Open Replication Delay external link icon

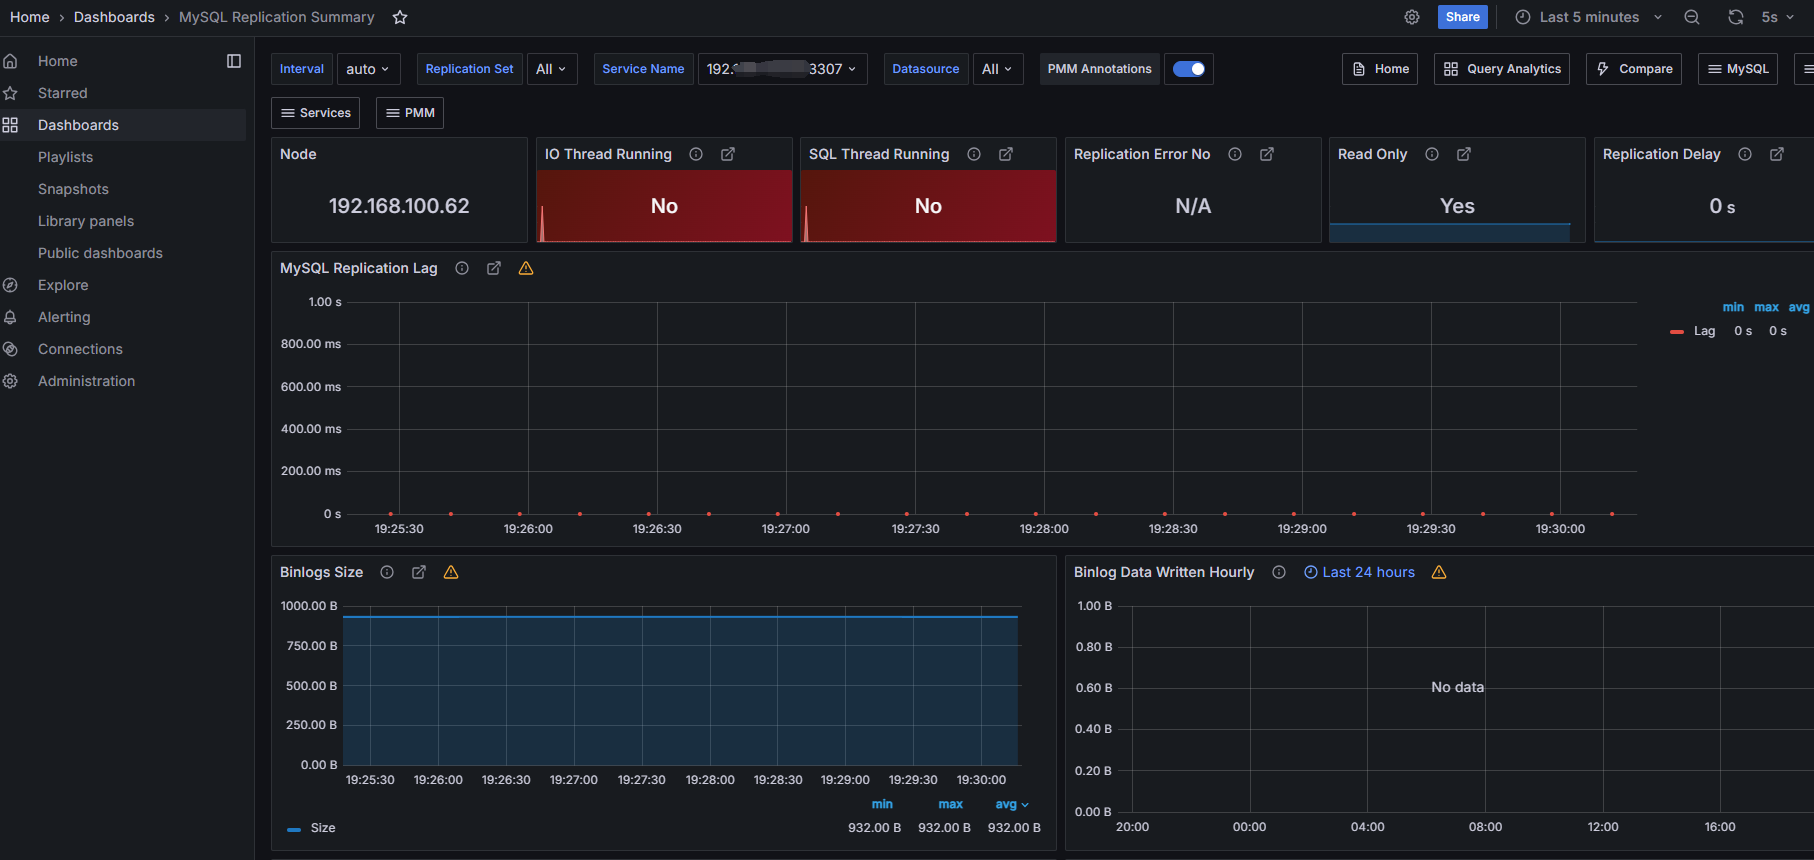(1777, 154)
